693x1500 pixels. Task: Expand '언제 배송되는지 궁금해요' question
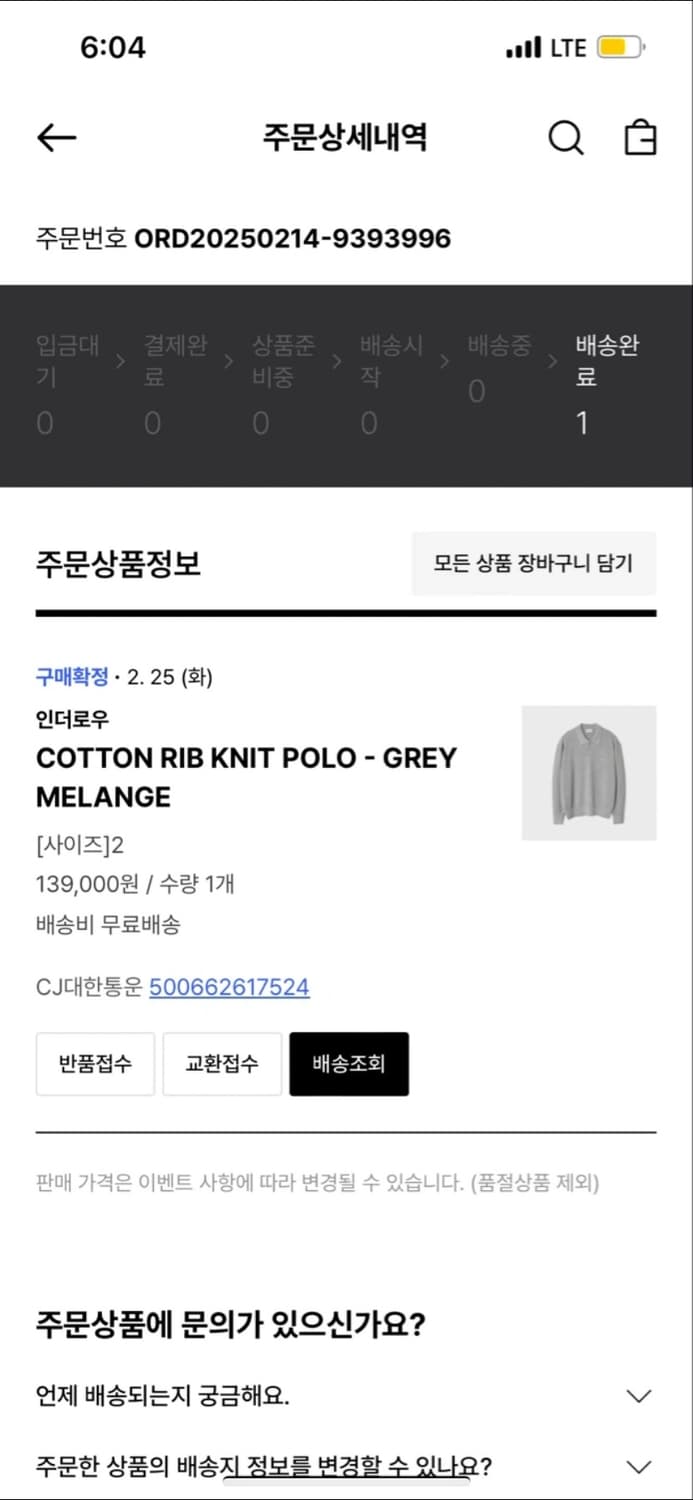click(638, 1395)
